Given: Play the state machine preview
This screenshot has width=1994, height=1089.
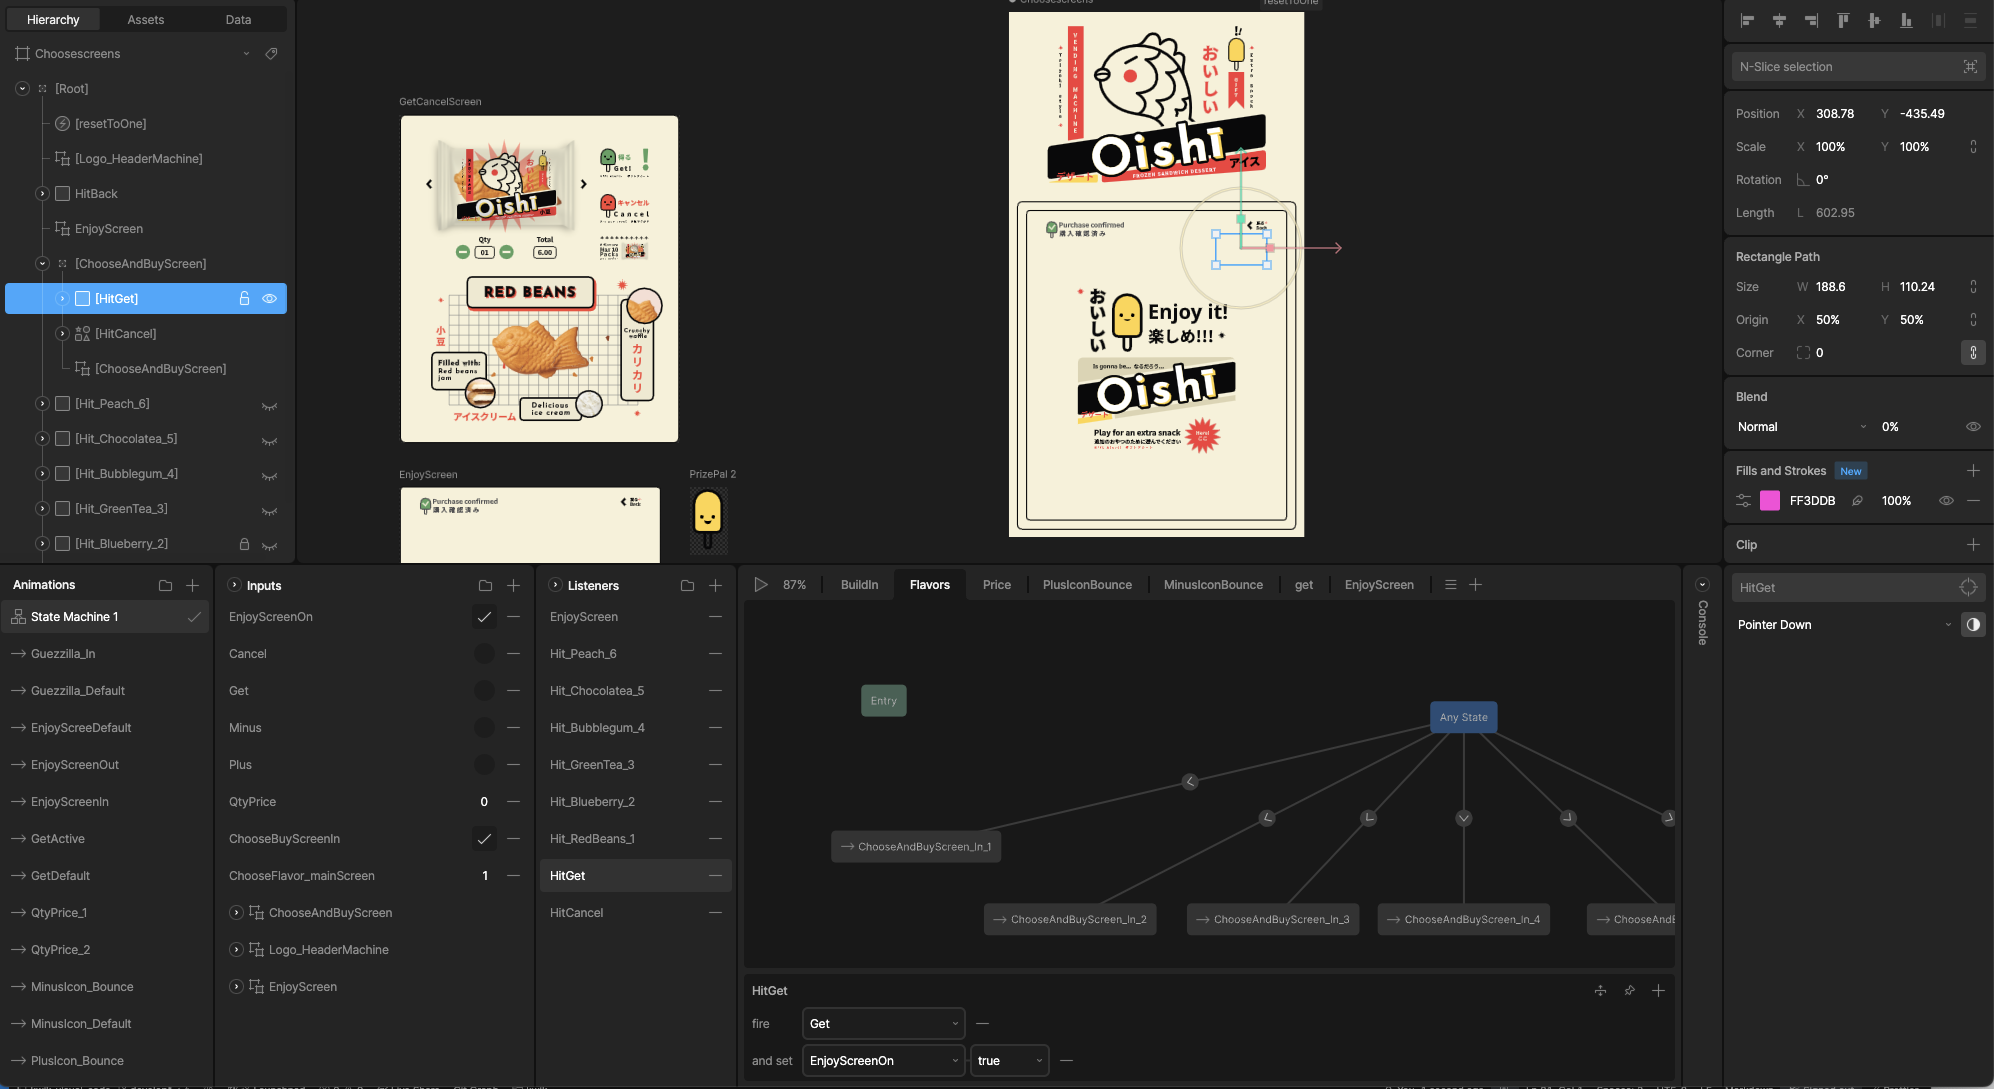Looking at the screenshot, I should 760,585.
